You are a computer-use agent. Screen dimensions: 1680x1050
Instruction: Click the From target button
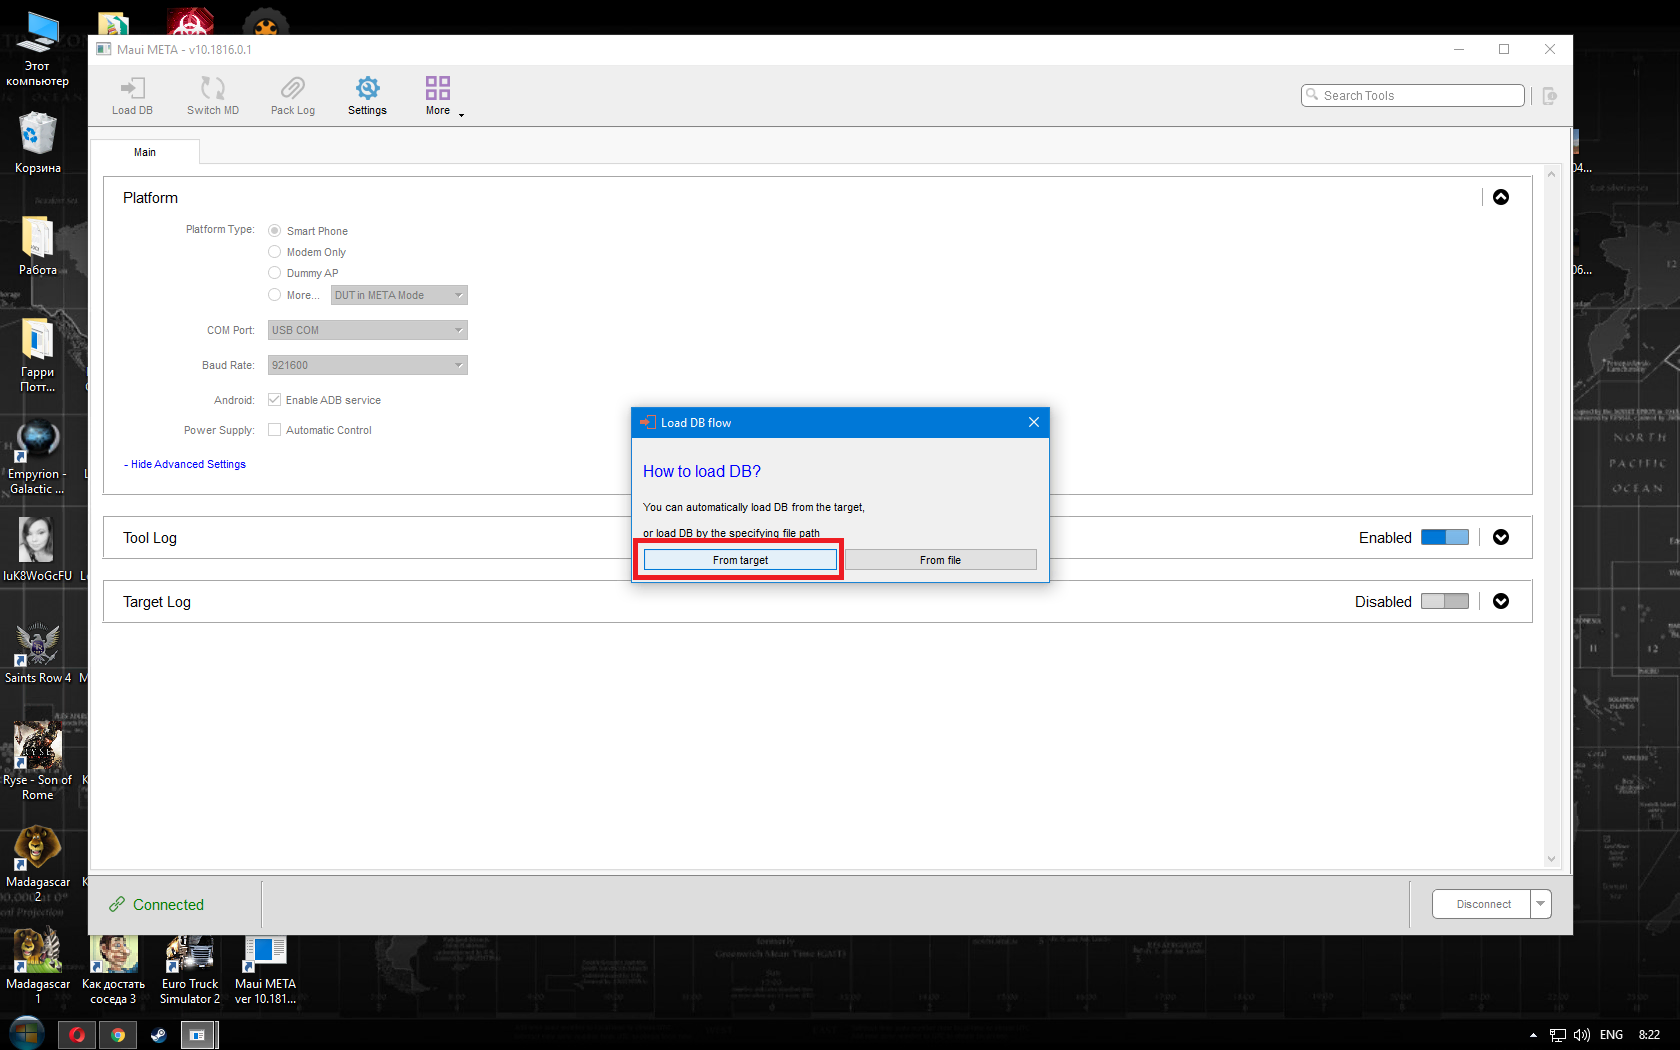[740, 560]
